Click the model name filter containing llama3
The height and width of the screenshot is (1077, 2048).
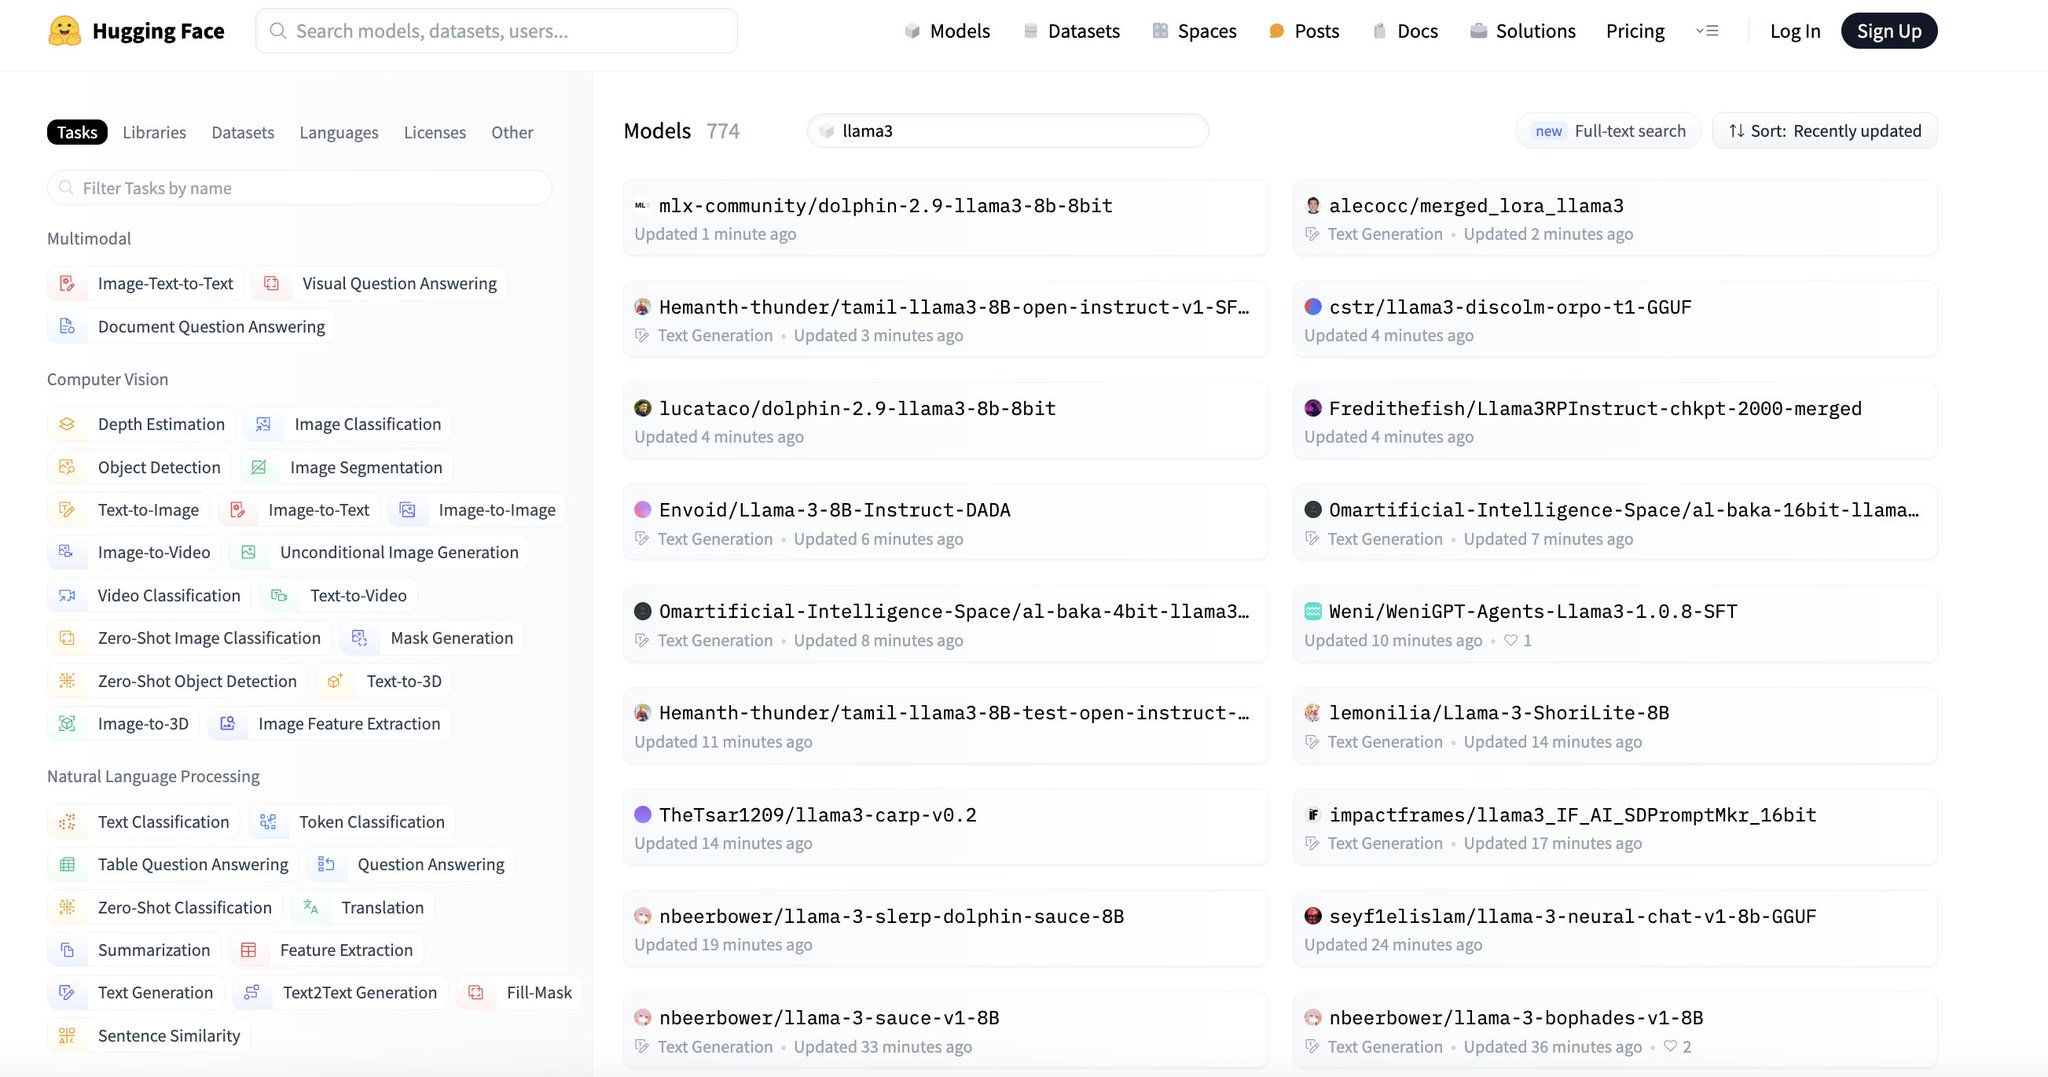[1008, 131]
